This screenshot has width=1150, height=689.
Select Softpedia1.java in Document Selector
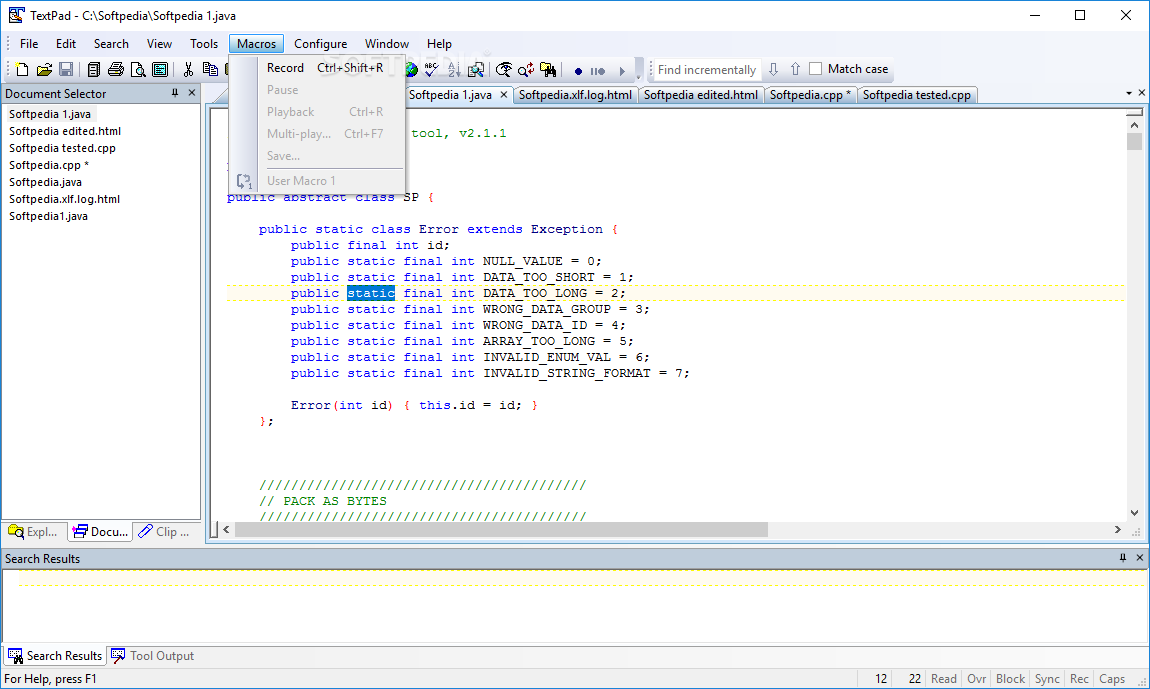coord(48,216)
